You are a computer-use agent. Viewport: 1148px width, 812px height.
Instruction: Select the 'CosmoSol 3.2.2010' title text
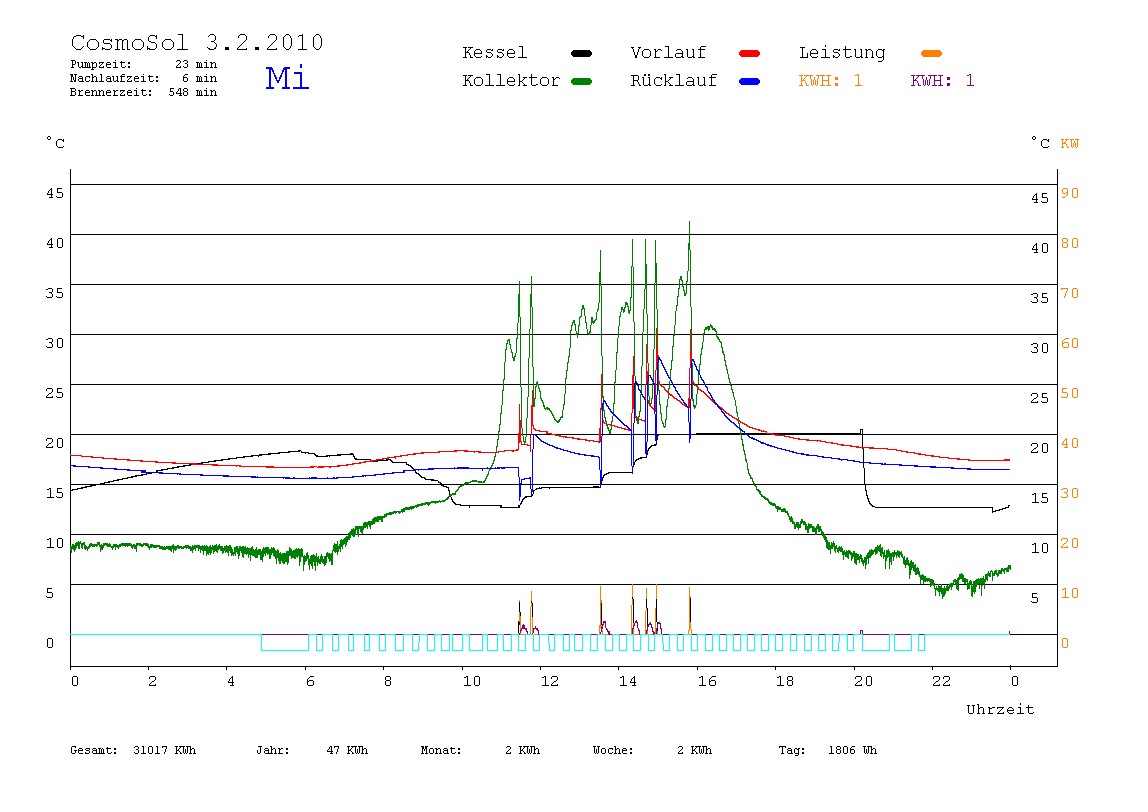(x=197, y=42)
